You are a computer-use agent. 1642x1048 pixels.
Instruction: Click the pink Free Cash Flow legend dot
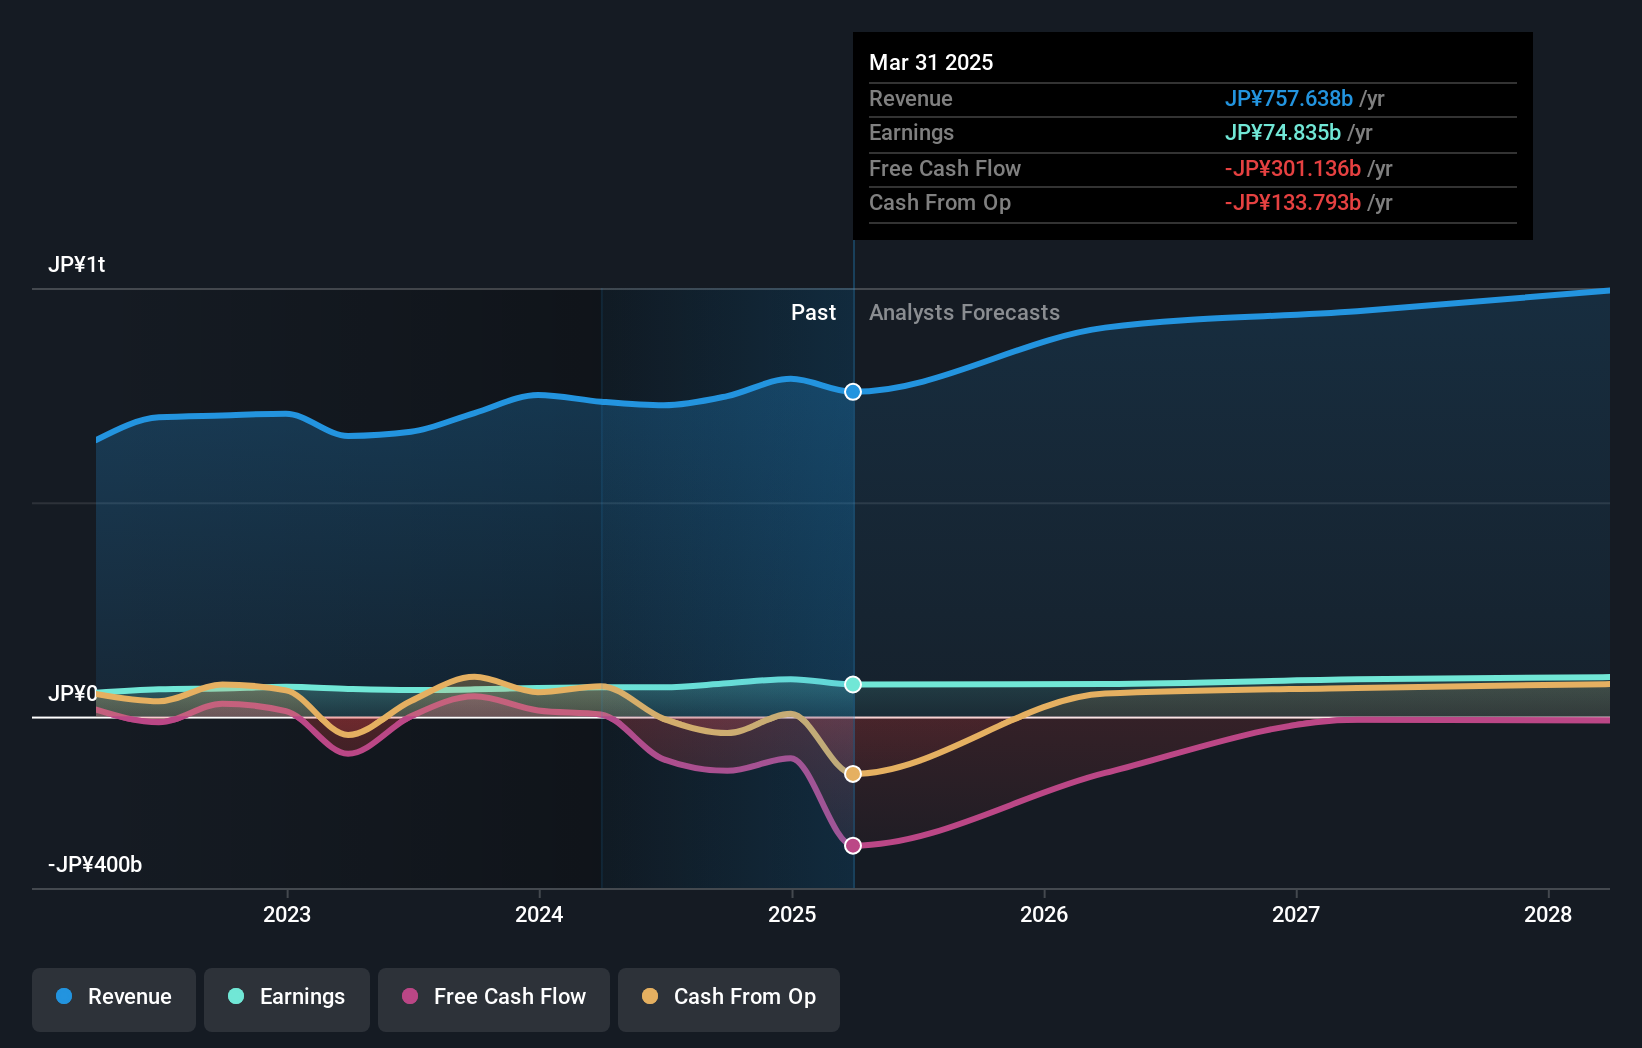click(410, 996)
